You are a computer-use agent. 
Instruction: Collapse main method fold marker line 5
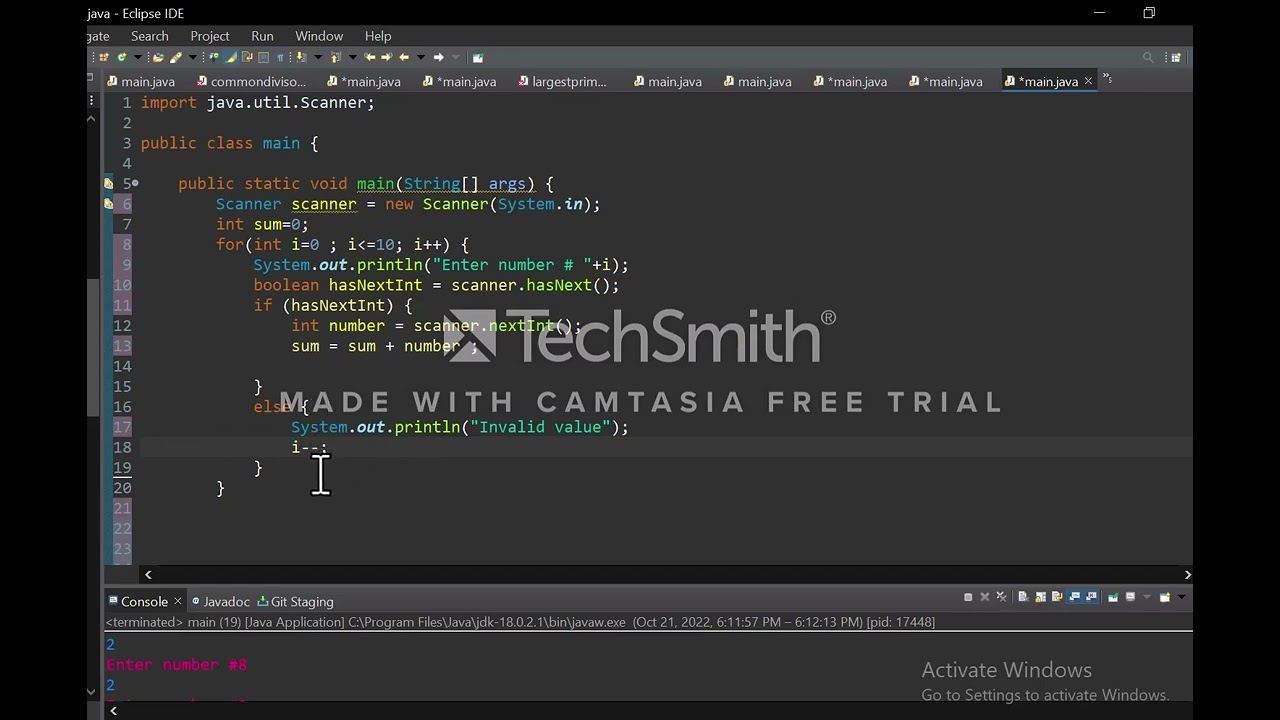coord(135,184)
